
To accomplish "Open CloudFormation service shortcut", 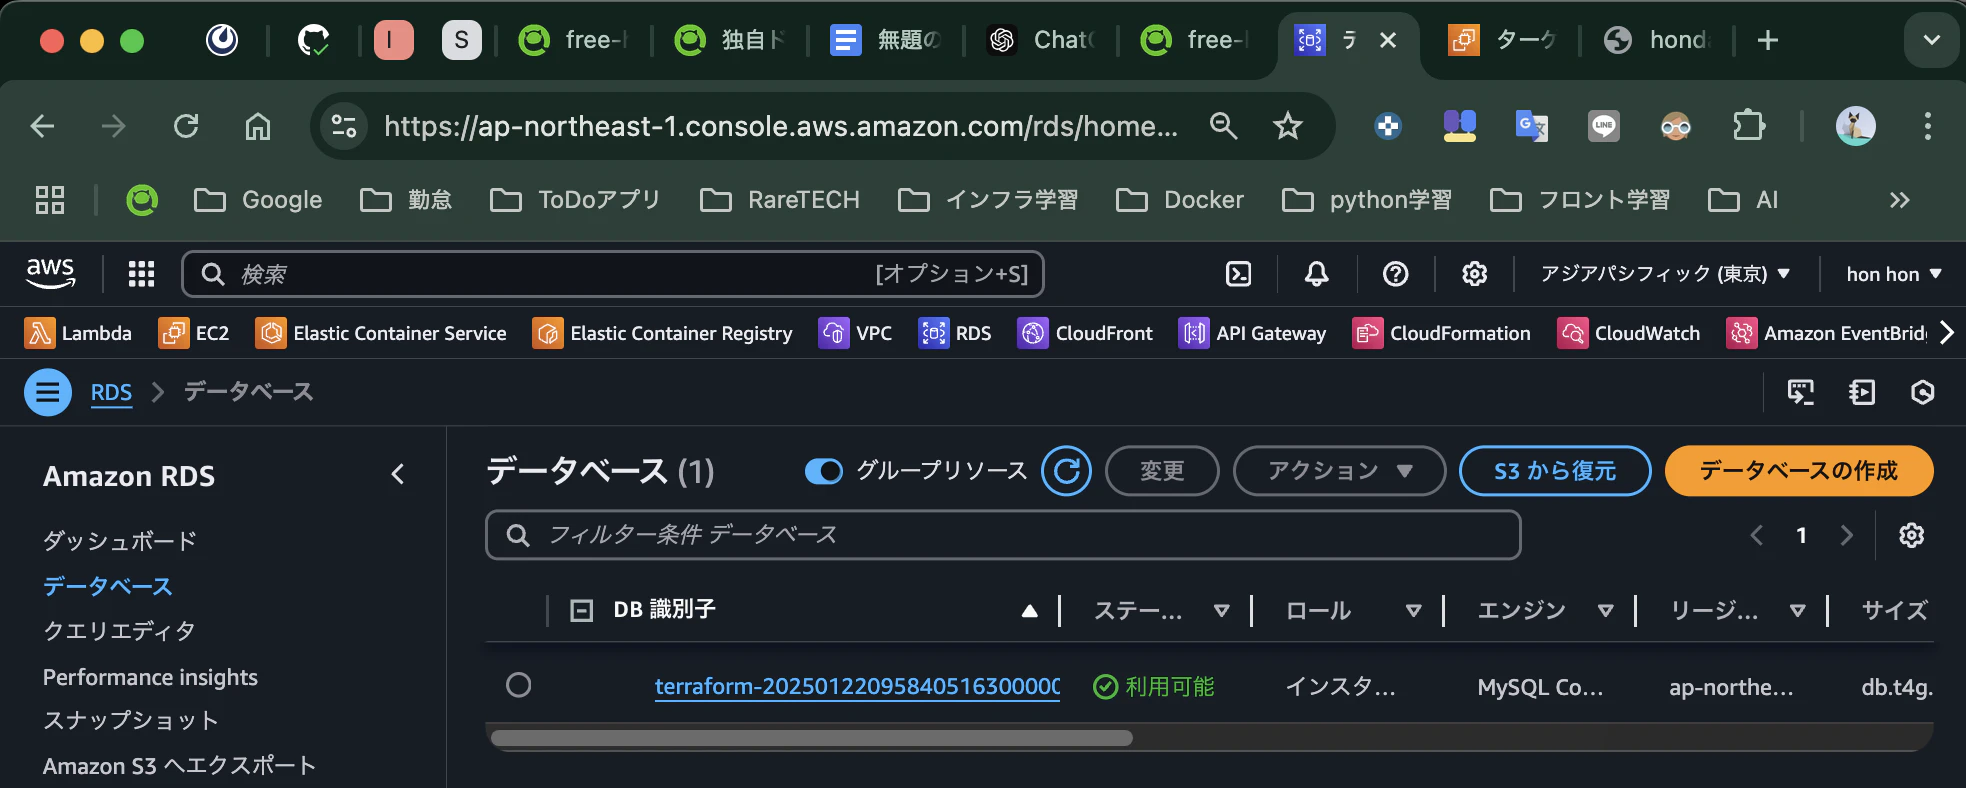I will [1441, 333].
